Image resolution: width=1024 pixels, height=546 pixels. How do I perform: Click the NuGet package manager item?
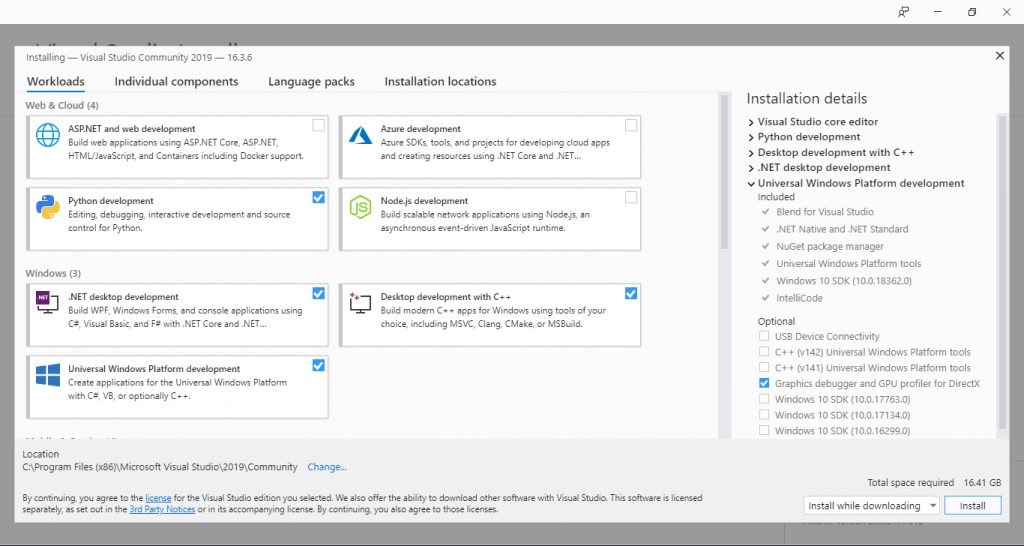pos(829,246)
